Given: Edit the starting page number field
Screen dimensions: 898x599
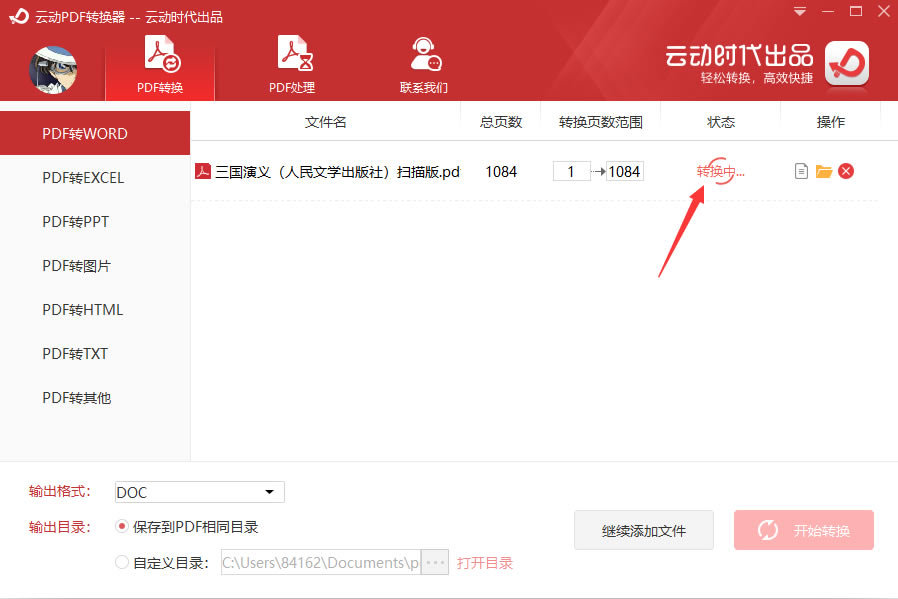Looking at the screenshot, I should (570, 171).
